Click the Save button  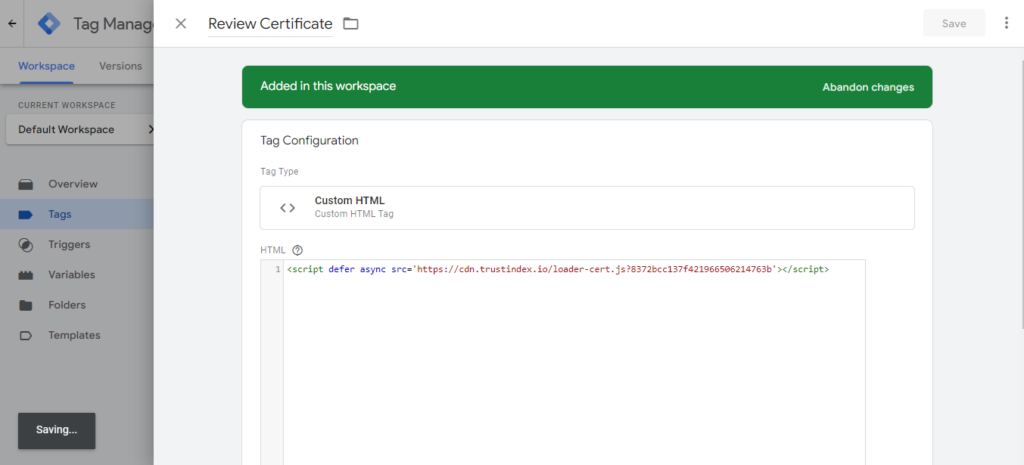click(x=953, y=23)
